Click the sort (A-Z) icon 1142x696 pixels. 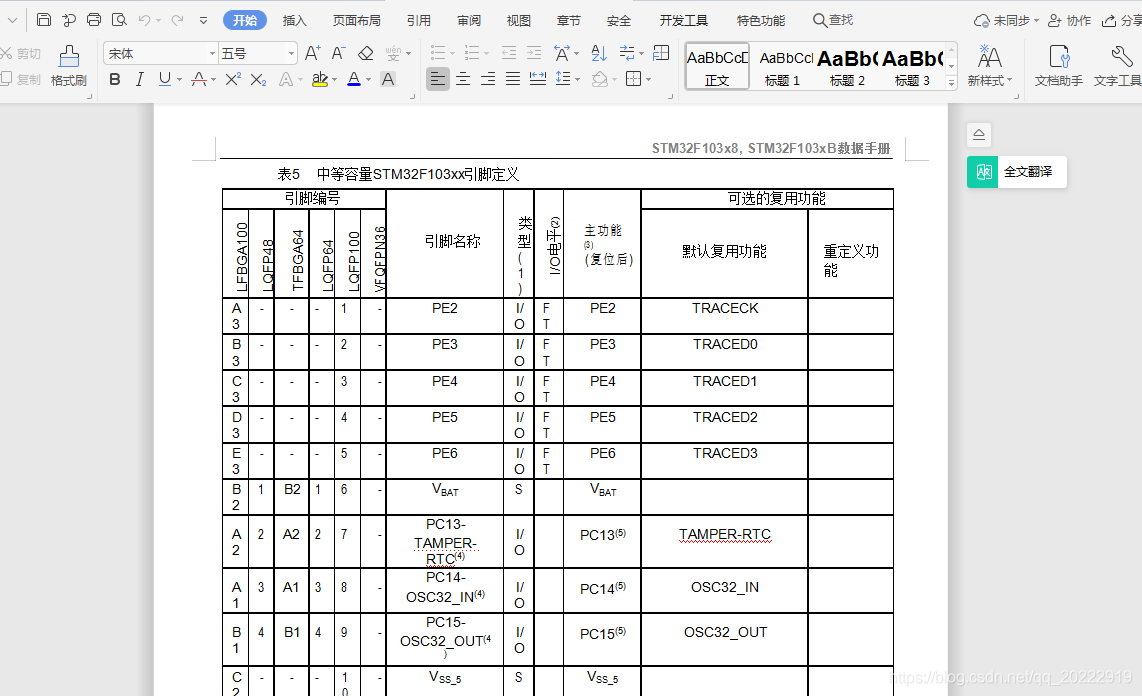(598, 54)
